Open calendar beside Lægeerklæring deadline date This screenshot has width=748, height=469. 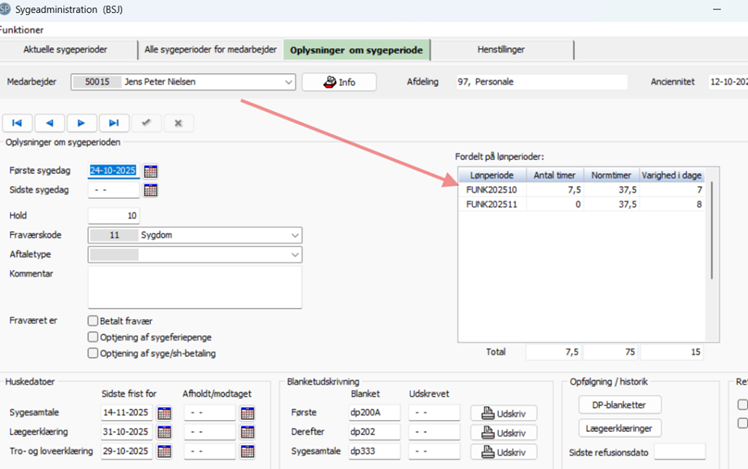point(165,432)
